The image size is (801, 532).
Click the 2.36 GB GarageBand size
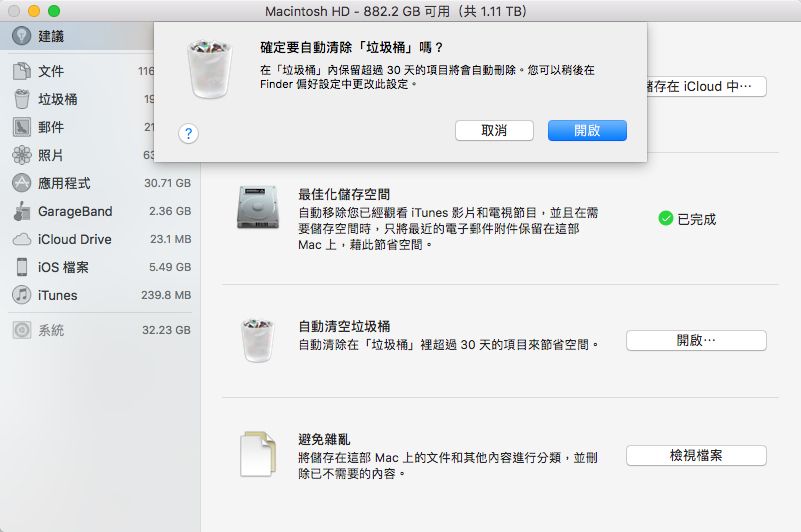pyautogui.click(x=170, y=211)
